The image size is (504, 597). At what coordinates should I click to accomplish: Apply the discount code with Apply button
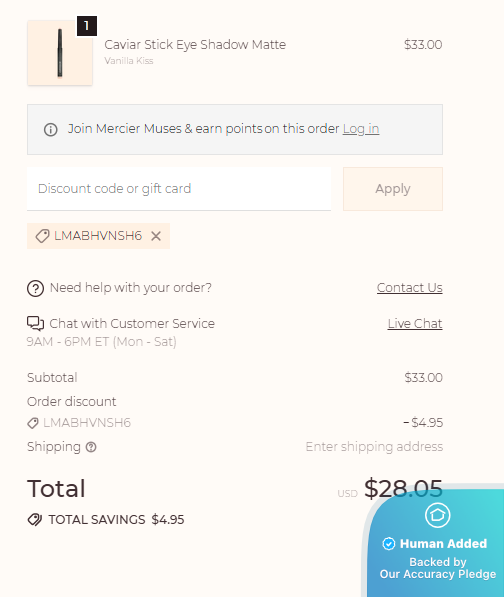click(x=393, y=189)
